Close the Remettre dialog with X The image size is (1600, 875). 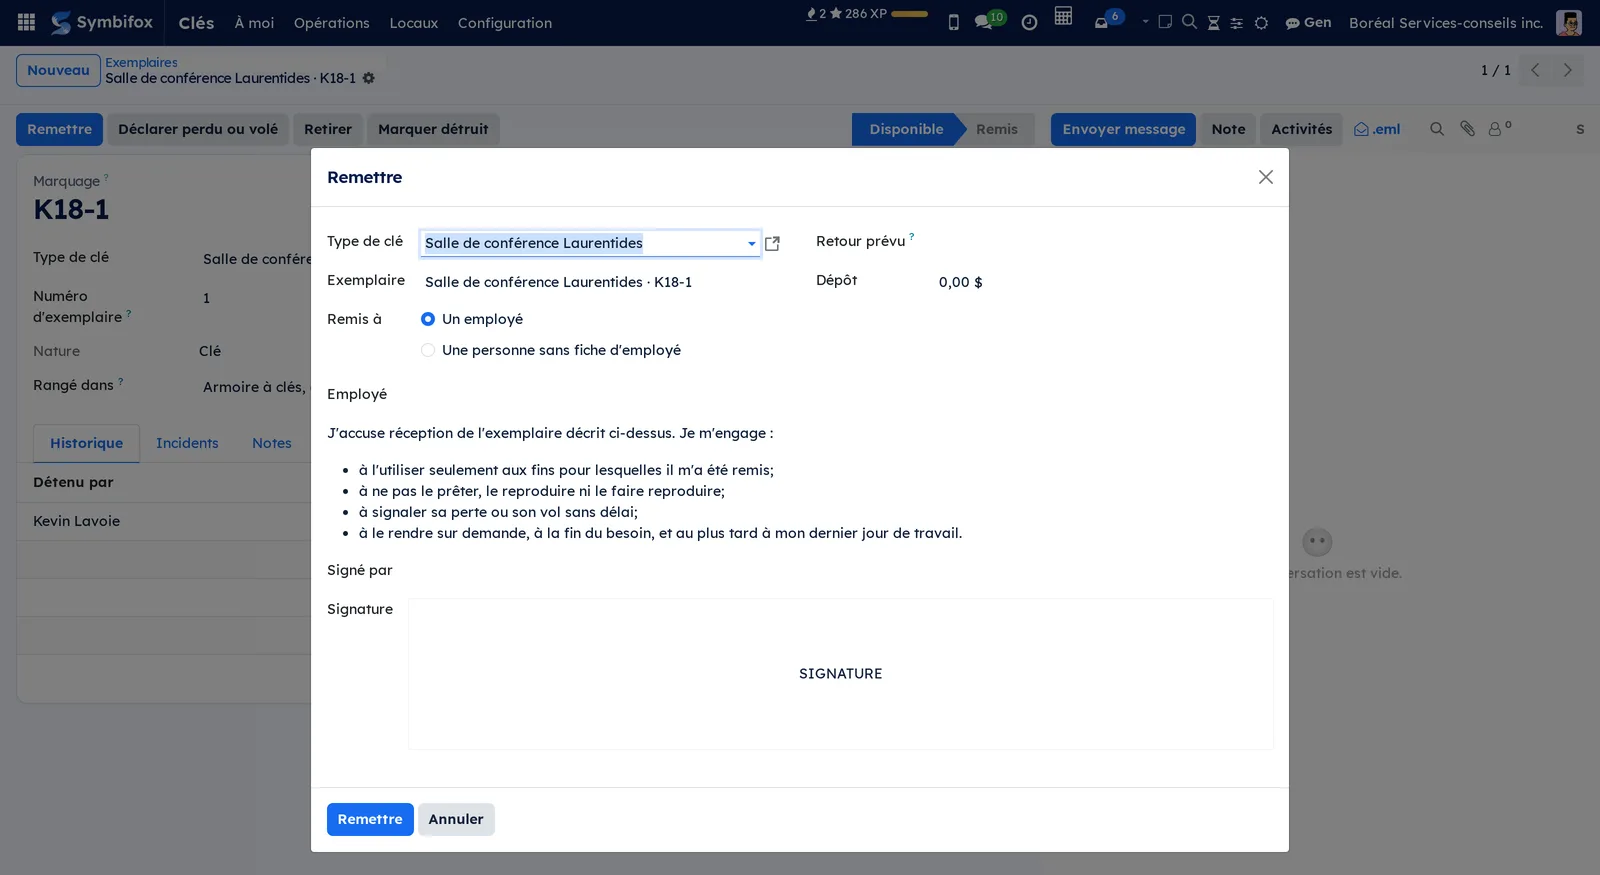click(x=1266, y=177)
